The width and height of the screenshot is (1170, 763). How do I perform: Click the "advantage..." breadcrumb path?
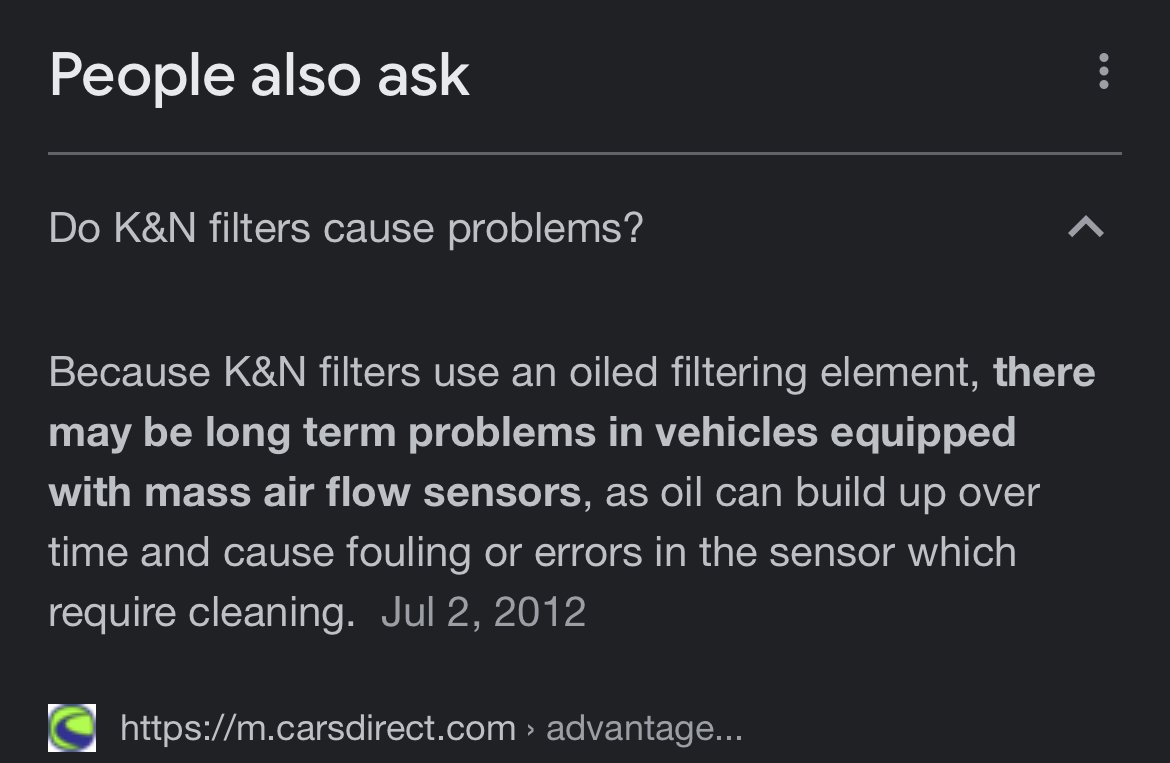coord(645,729)
